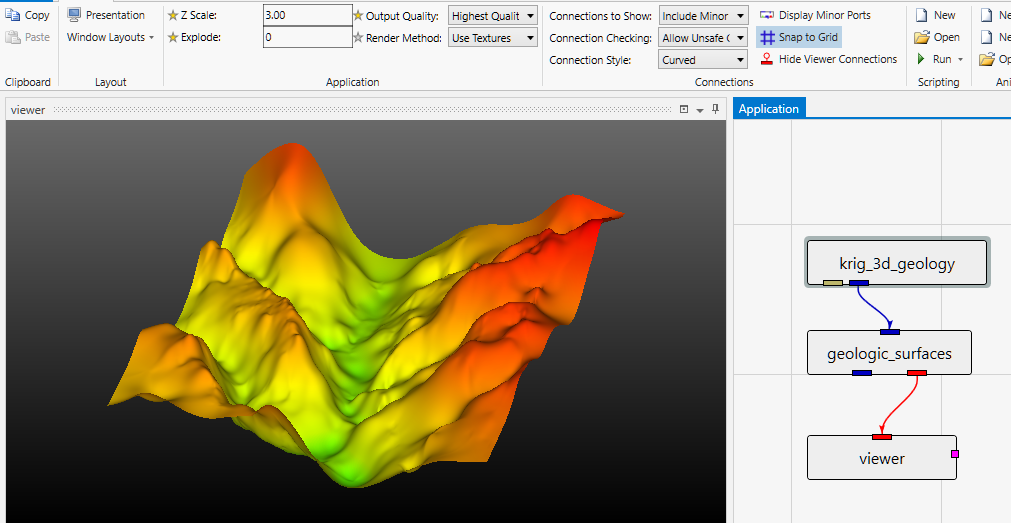Toggle Hide Viewer Connections

coord(827,59)
